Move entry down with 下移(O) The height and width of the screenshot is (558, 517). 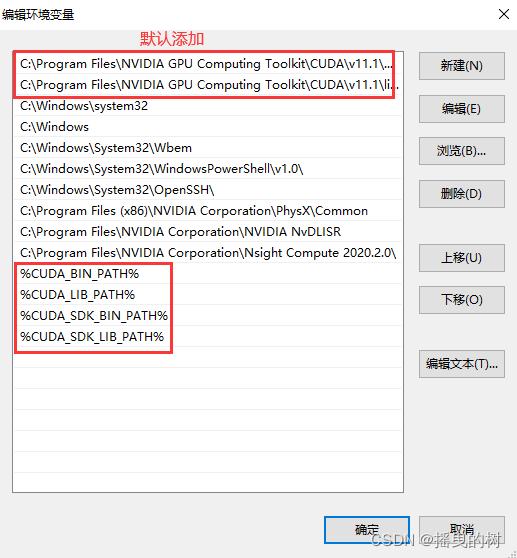pos(461,300)
